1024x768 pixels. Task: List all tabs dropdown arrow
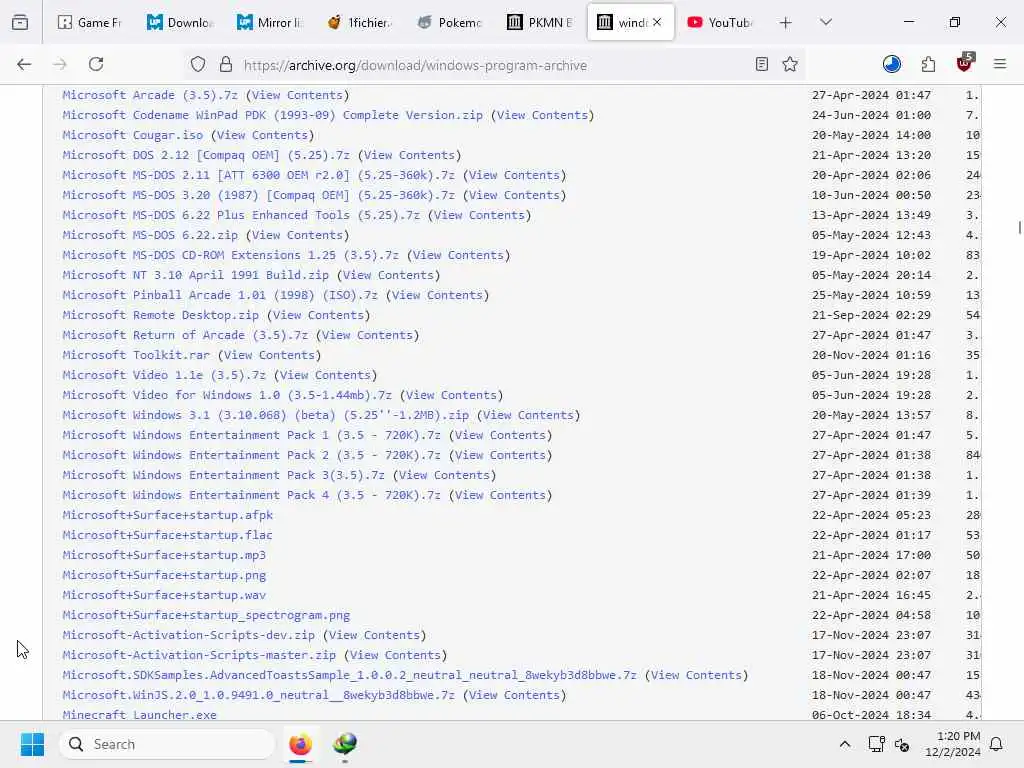(826, 22)
